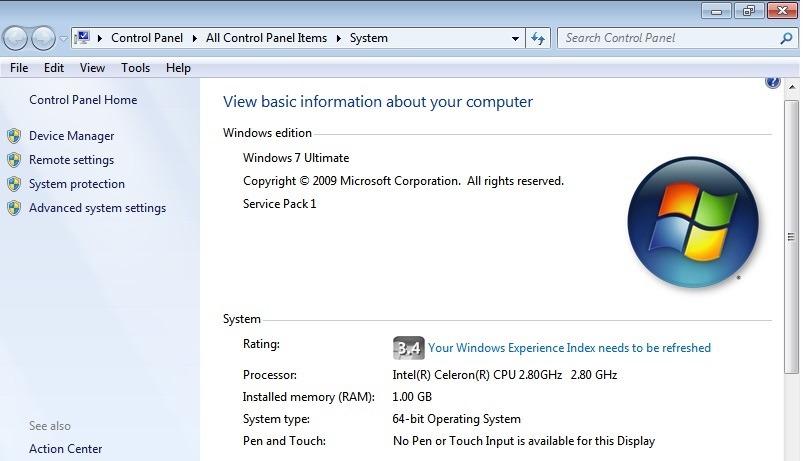The width and height of the screenshot is (804, 461).
Task: Open Remote settings link
Action: pos(71,160)
